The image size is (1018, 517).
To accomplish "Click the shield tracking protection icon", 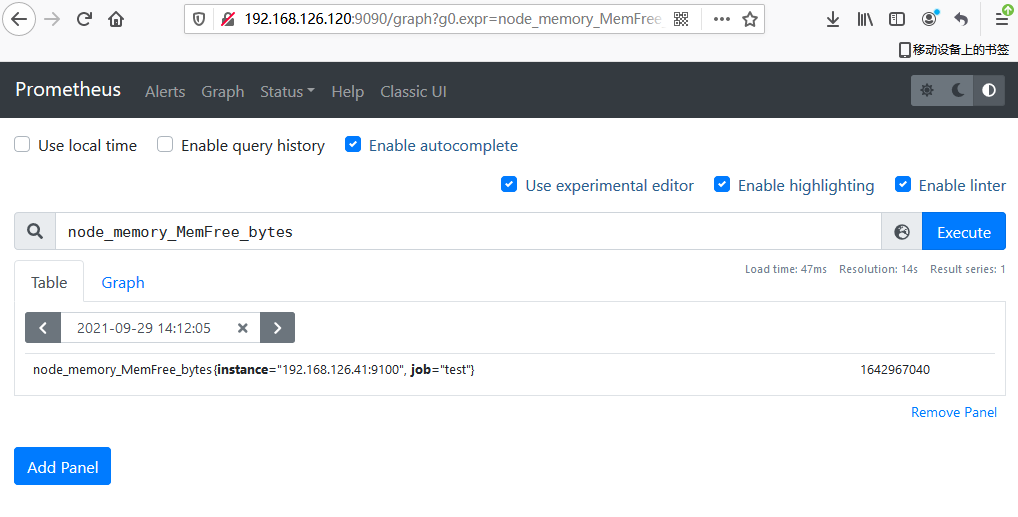I will point(199,19).
